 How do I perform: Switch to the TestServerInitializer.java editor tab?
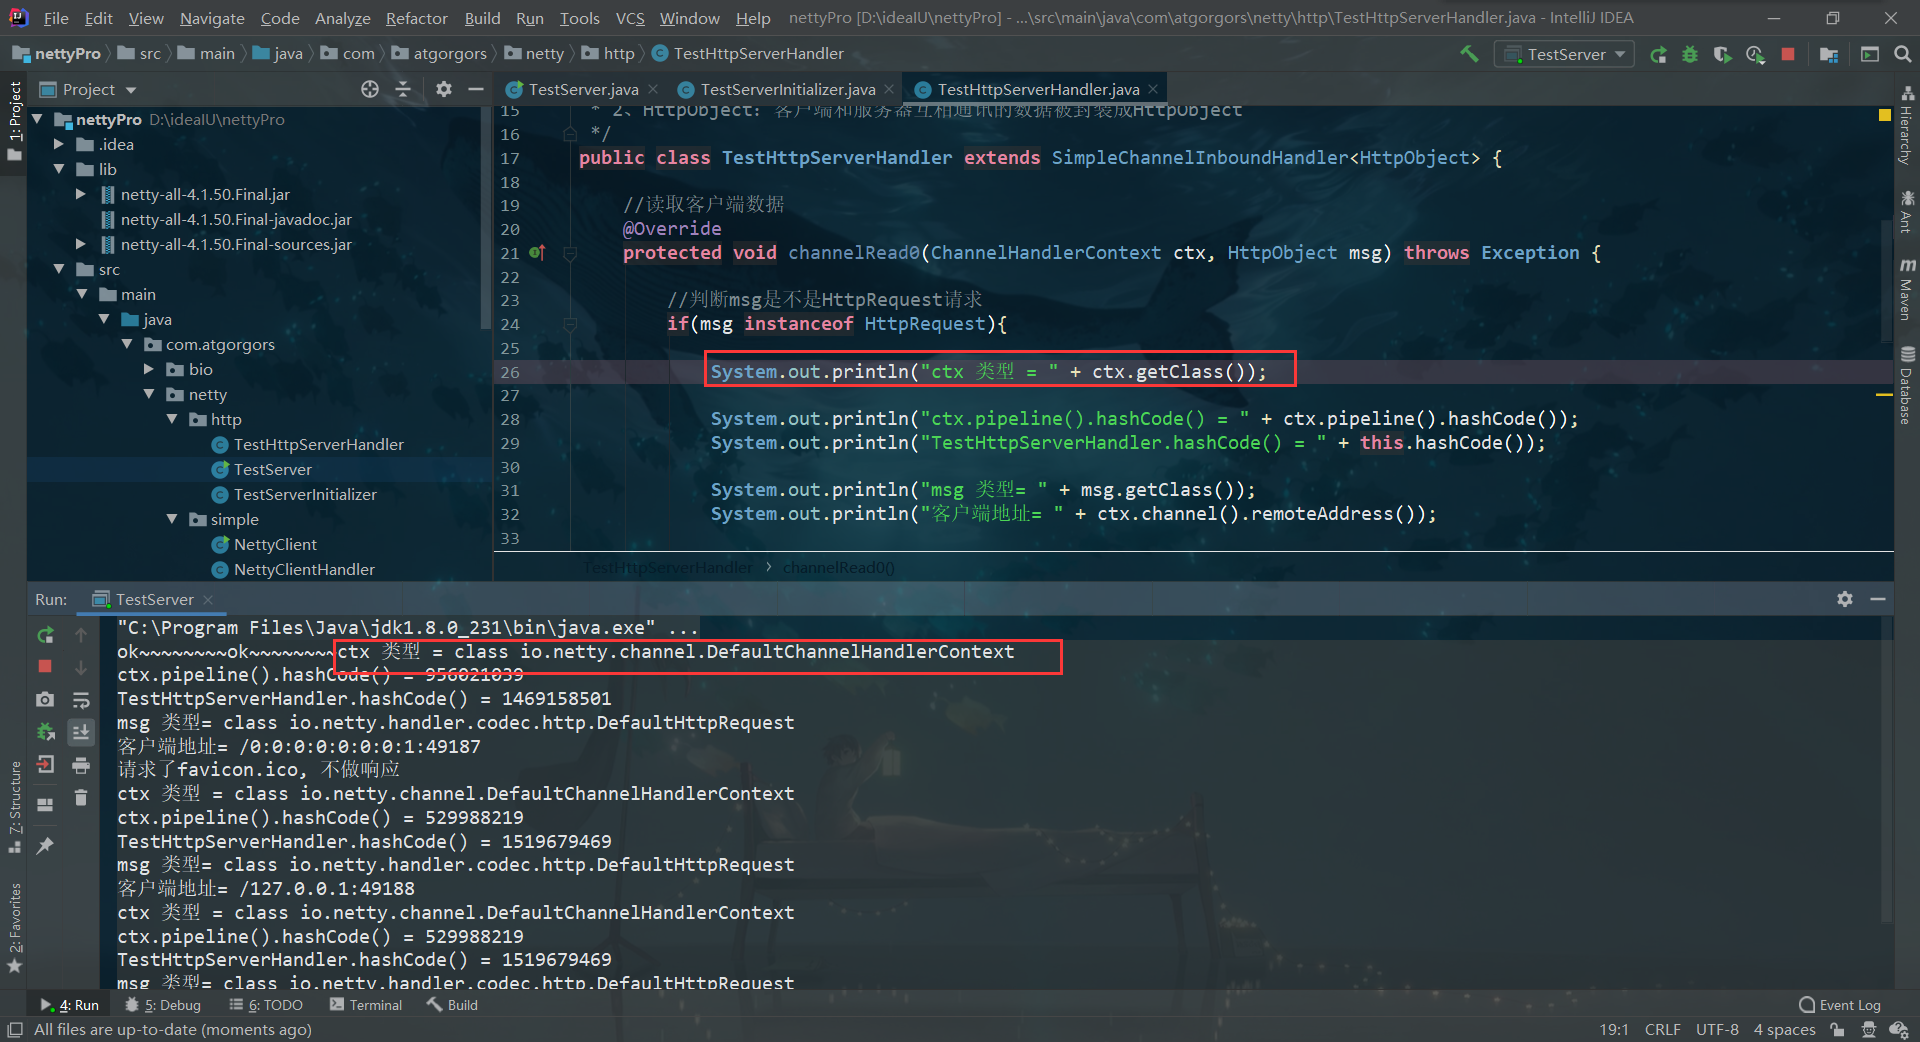pos(785,89)
